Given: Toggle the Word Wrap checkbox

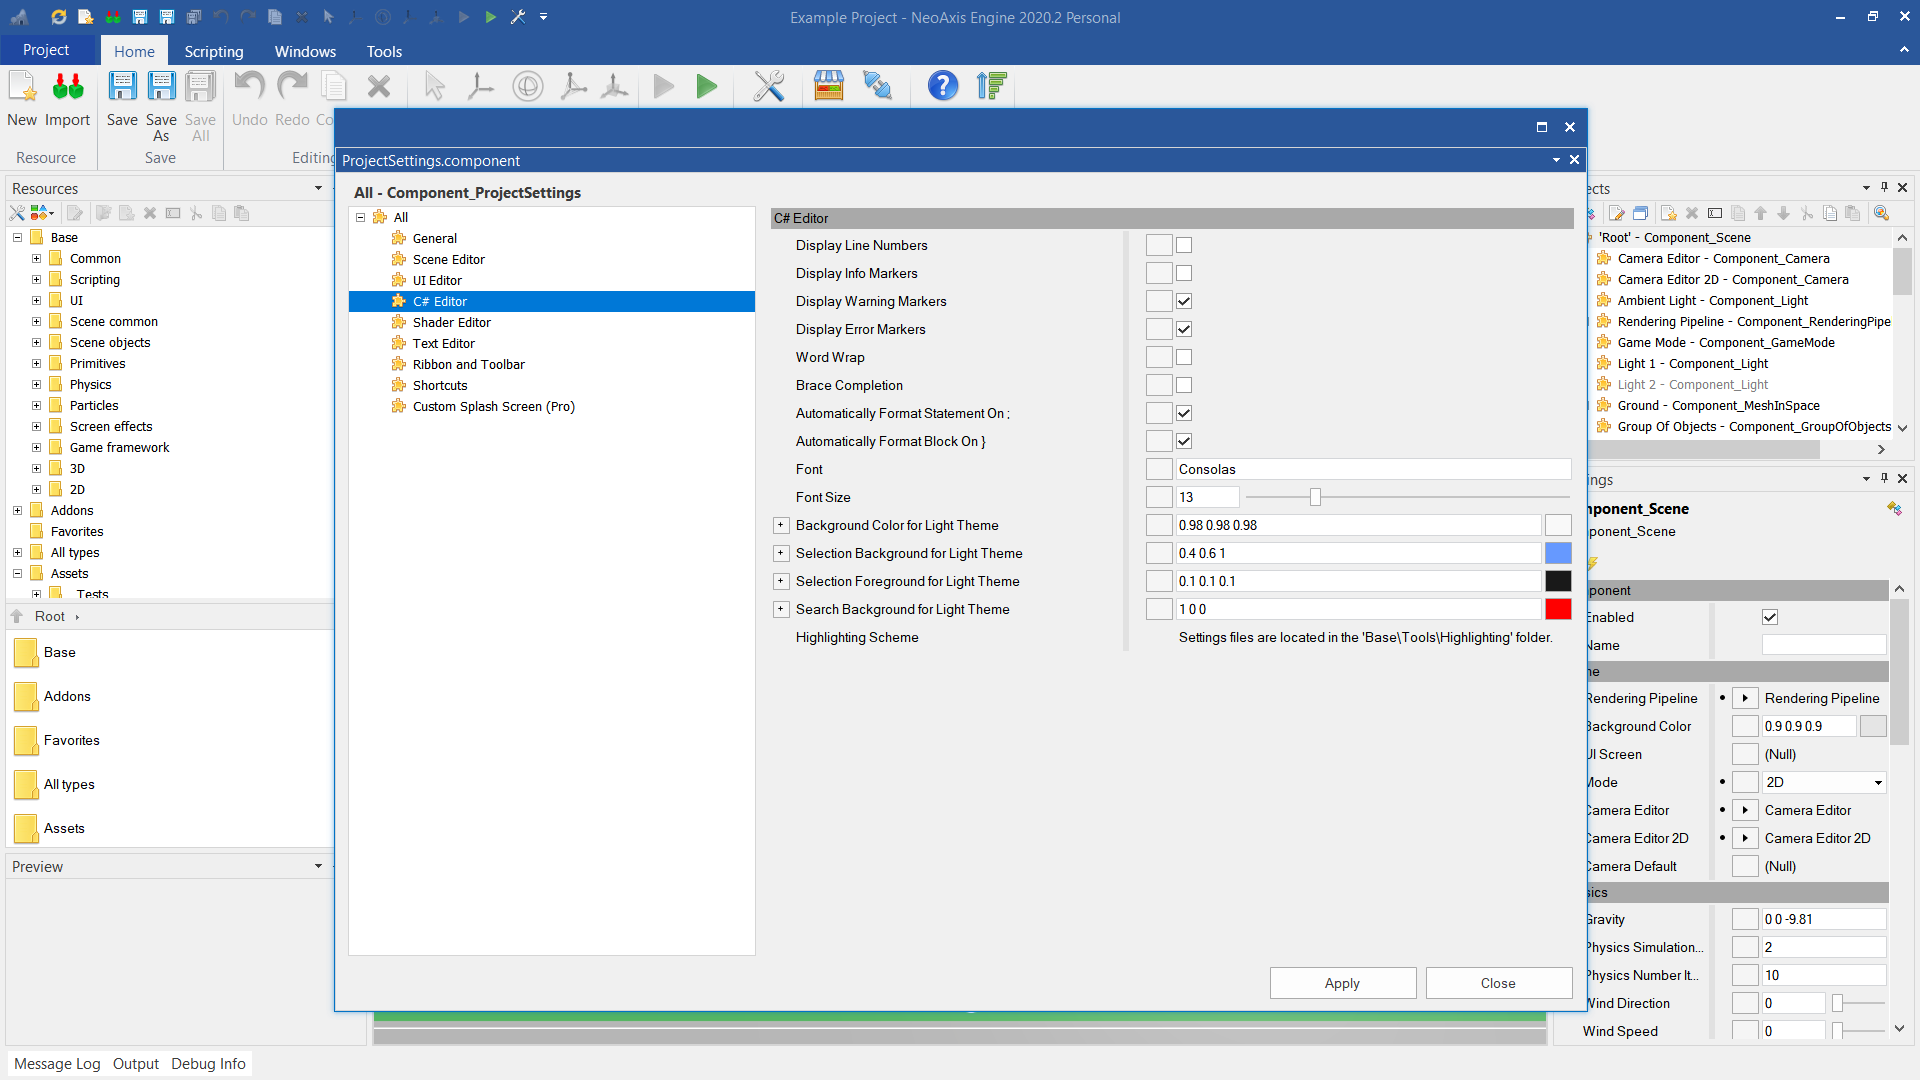Looking at the screenshot, I should point(1184,357).
